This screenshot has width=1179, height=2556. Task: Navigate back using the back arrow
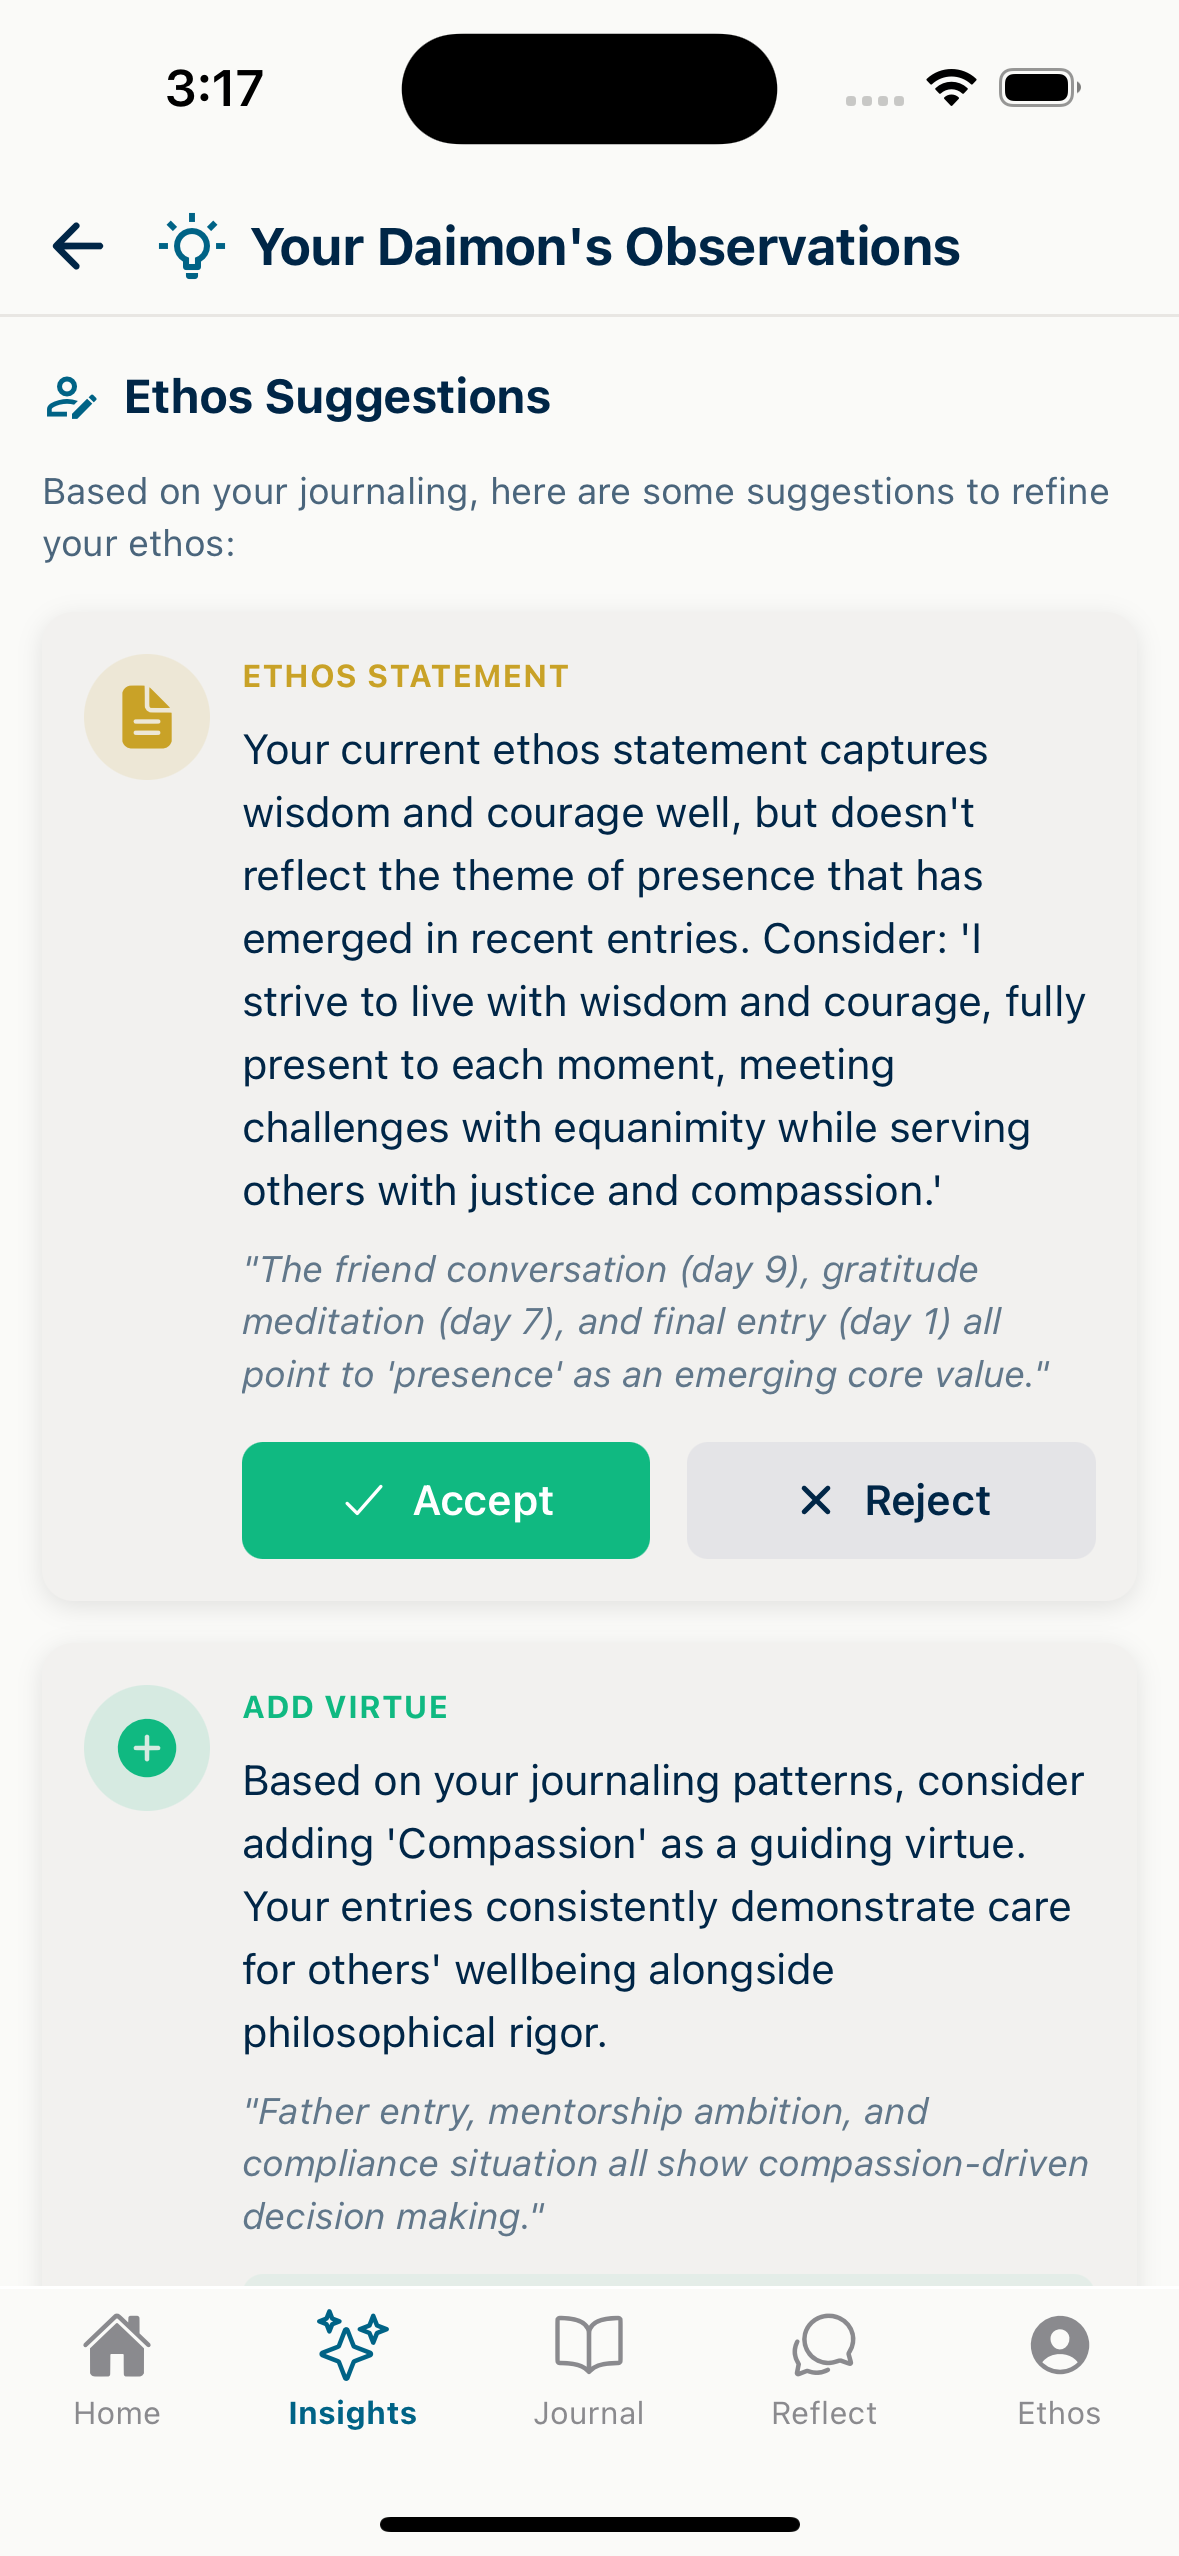pyautogui.click(x=78, y=245)
